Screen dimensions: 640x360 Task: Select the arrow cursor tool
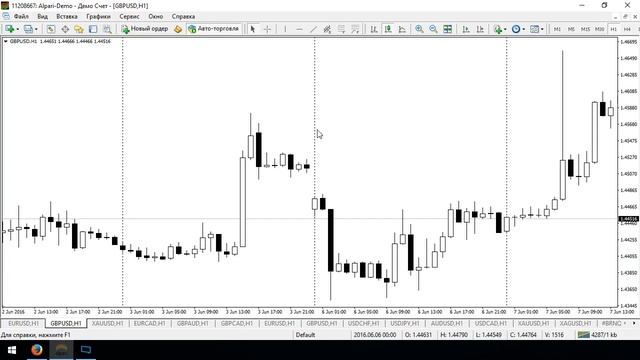point(253,29)
